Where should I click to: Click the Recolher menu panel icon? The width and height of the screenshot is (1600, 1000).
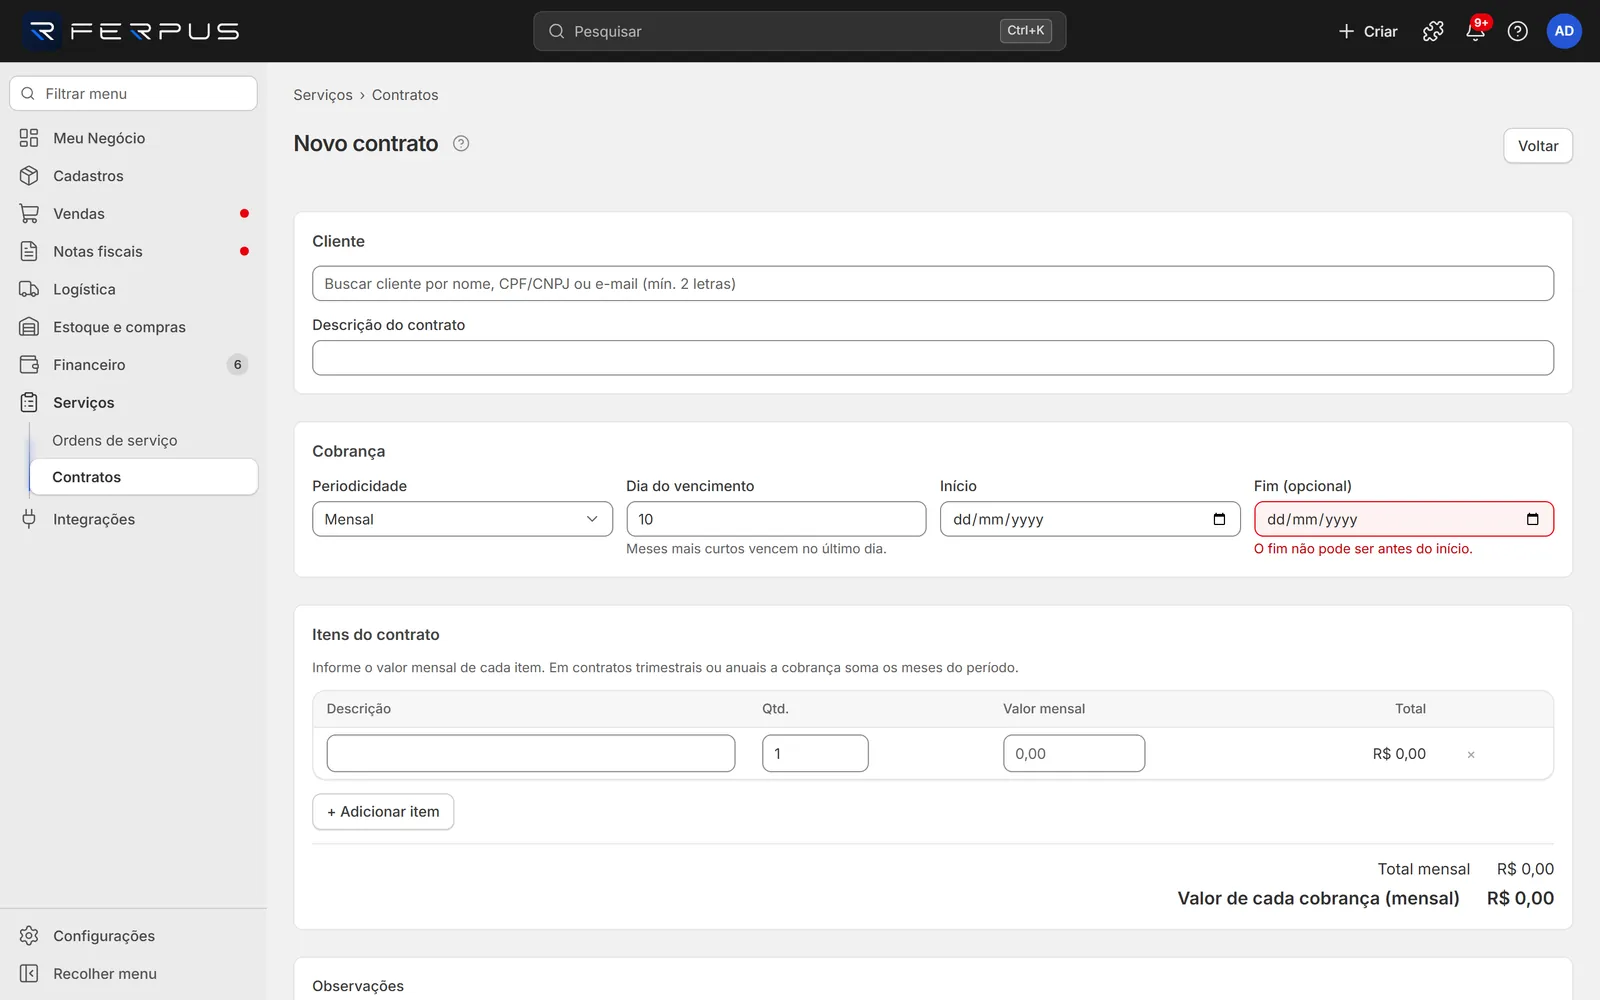tap(29, 974)
